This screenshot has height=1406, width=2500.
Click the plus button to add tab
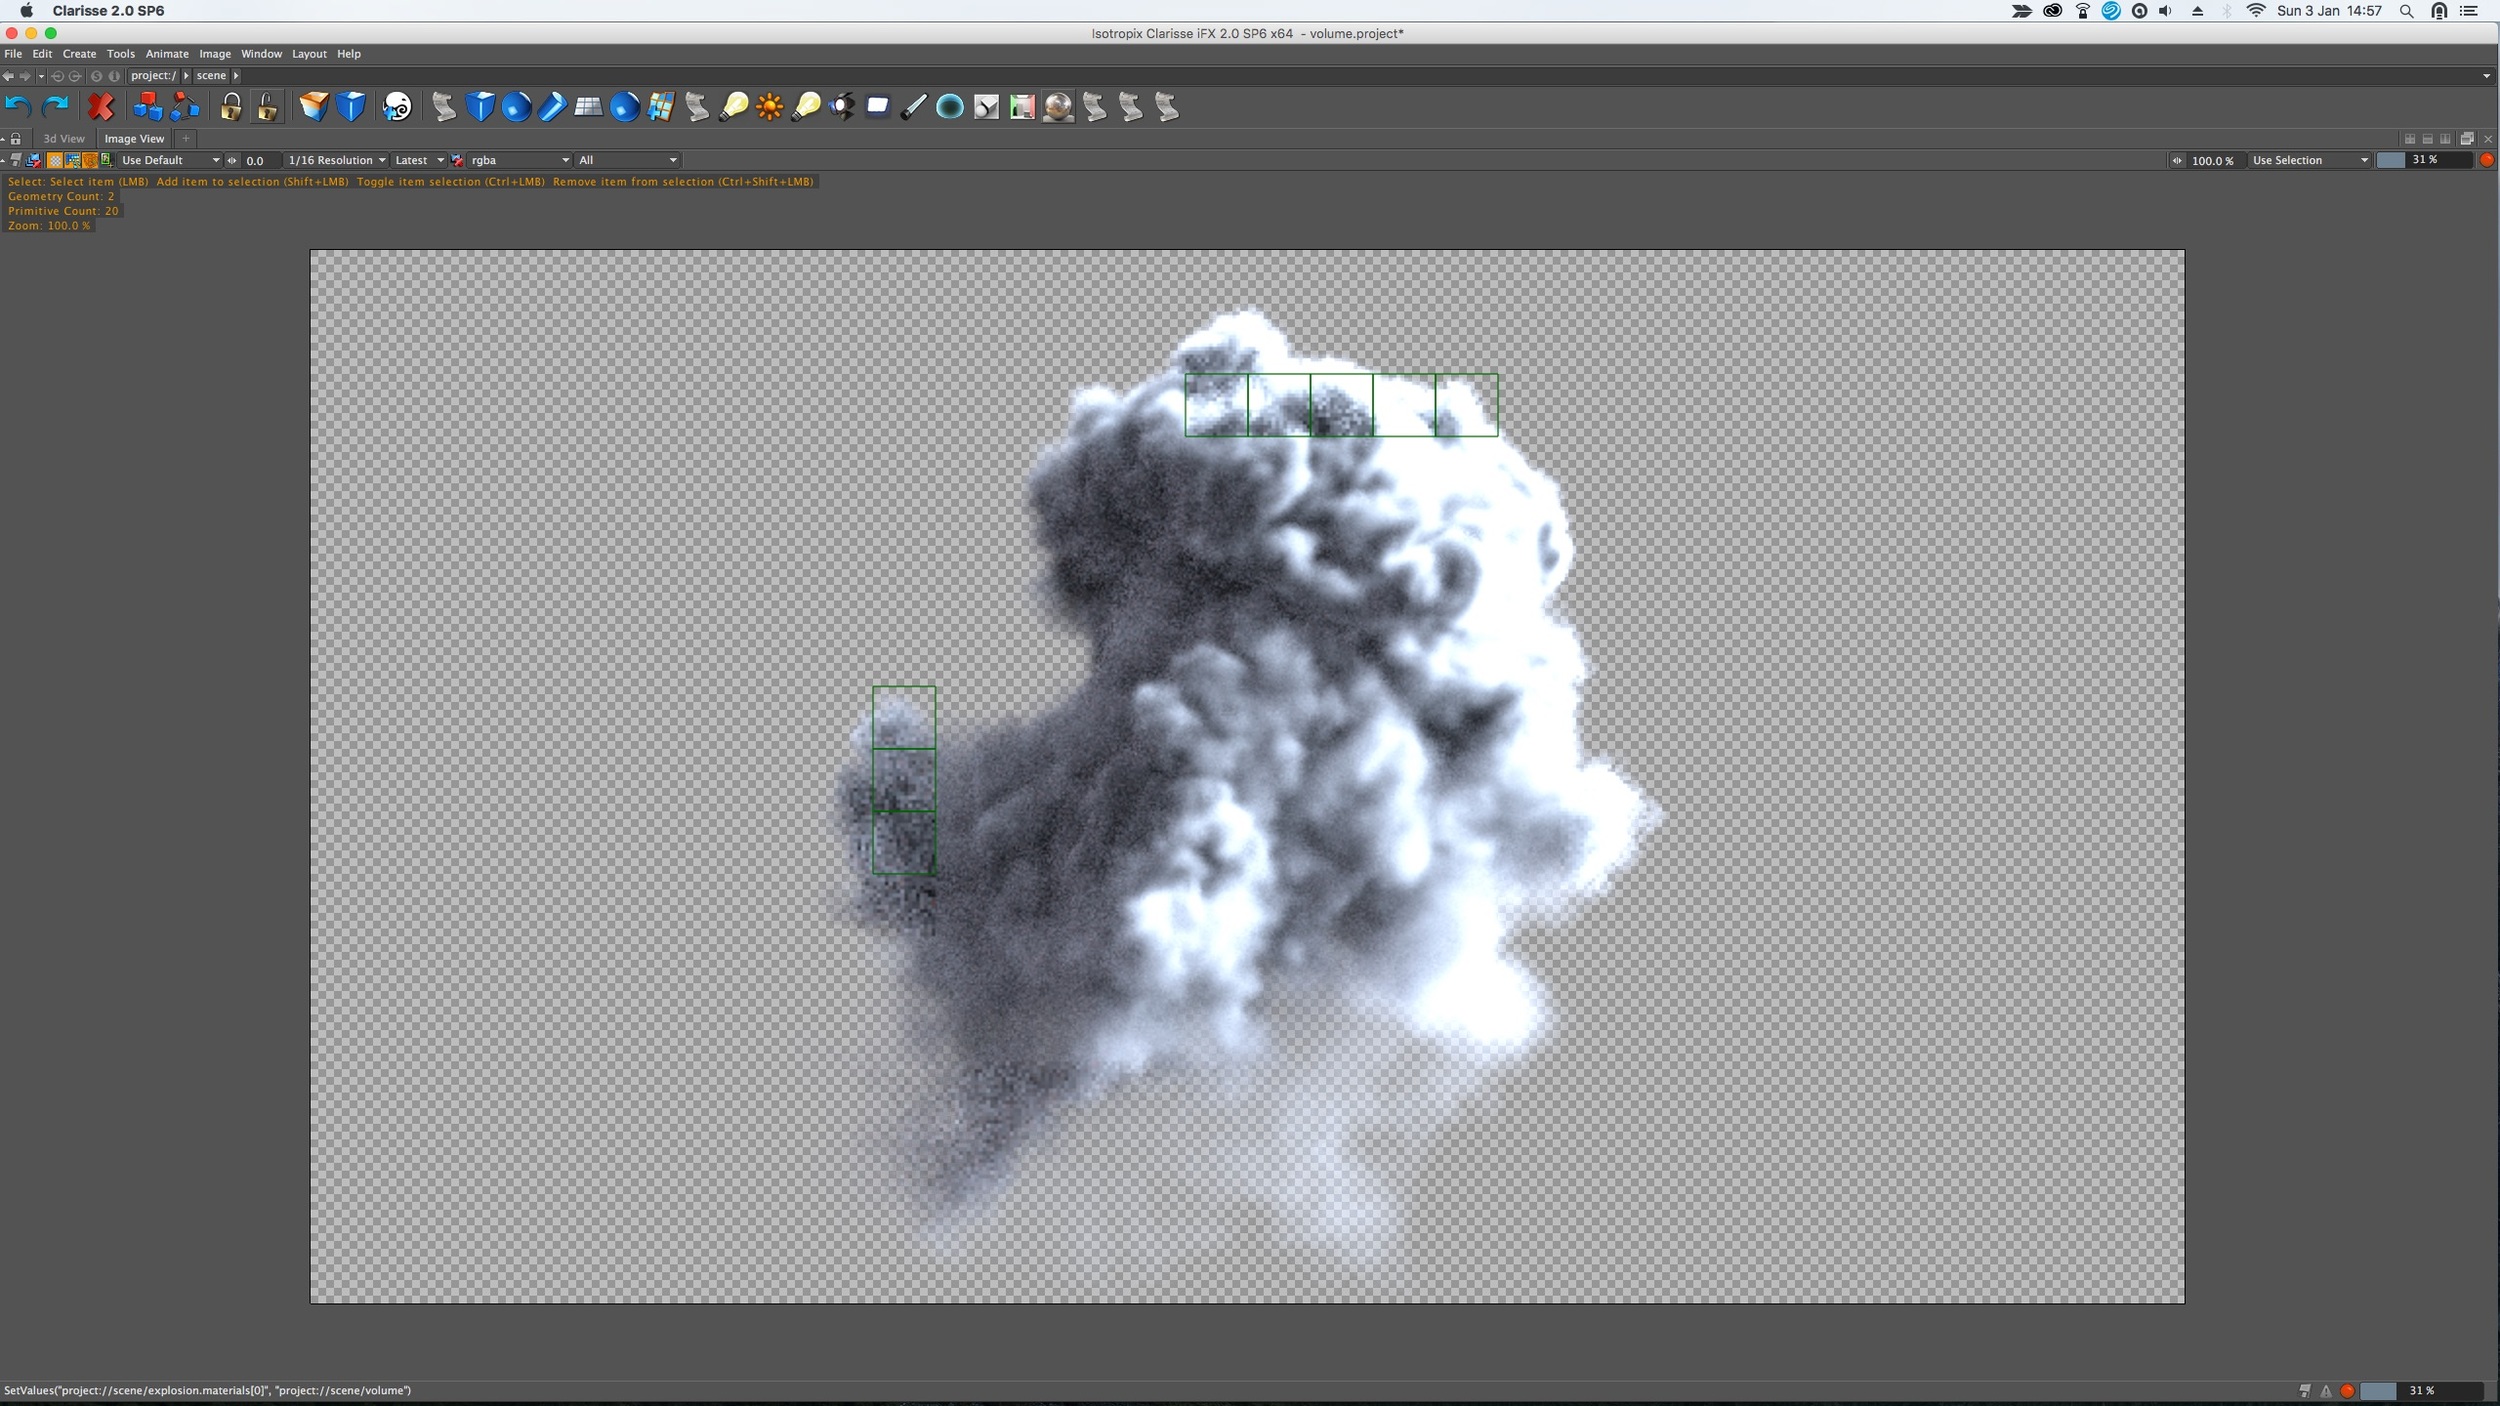click(186, 139)
